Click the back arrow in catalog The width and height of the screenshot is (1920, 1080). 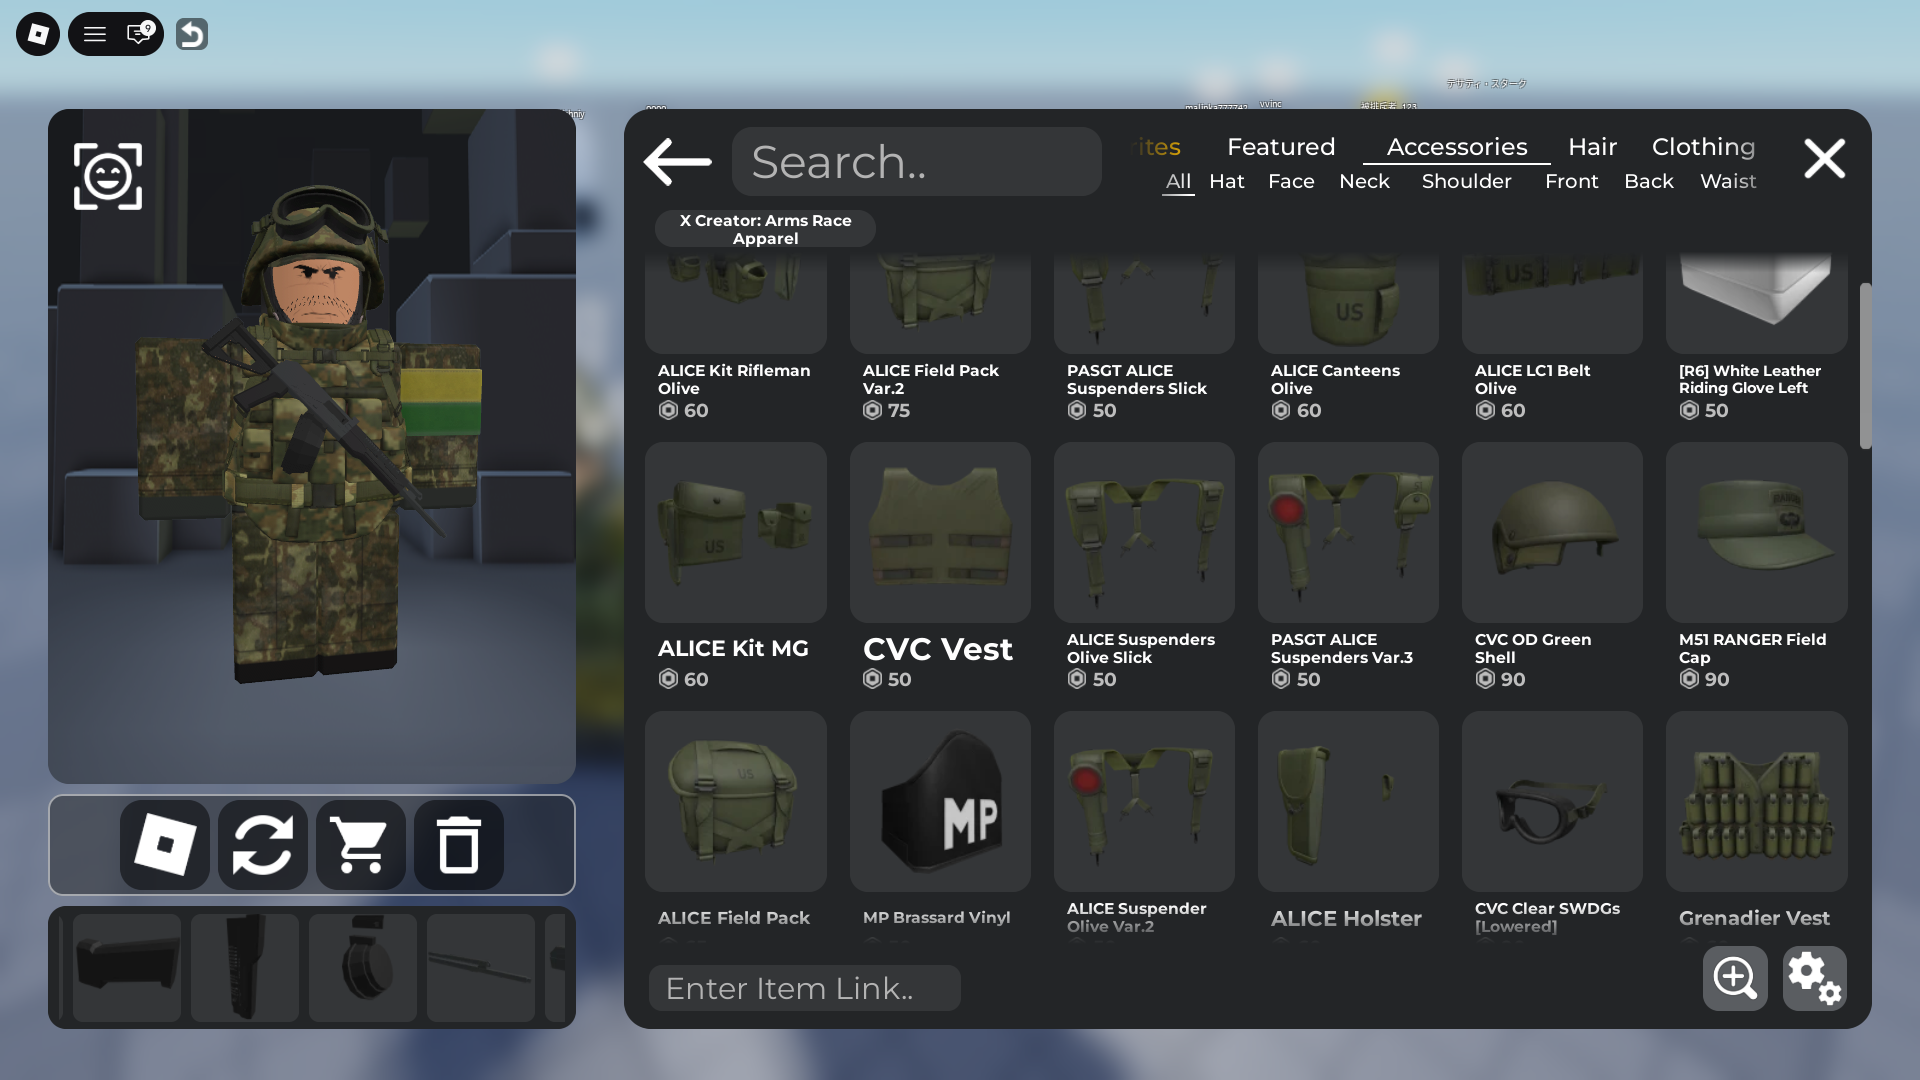click(x=677, y=162)
